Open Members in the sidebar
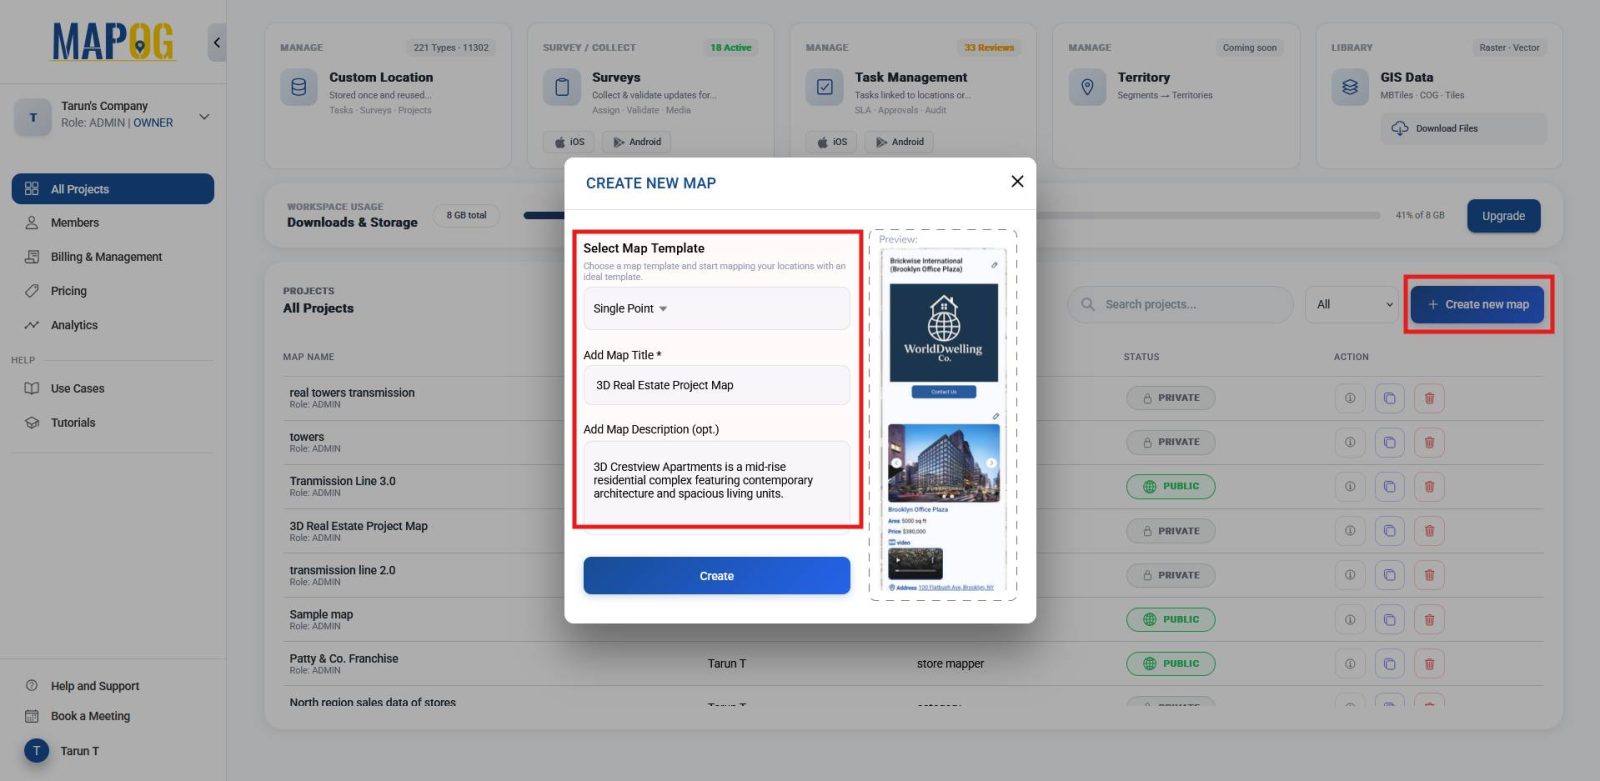 pos(75,223)
